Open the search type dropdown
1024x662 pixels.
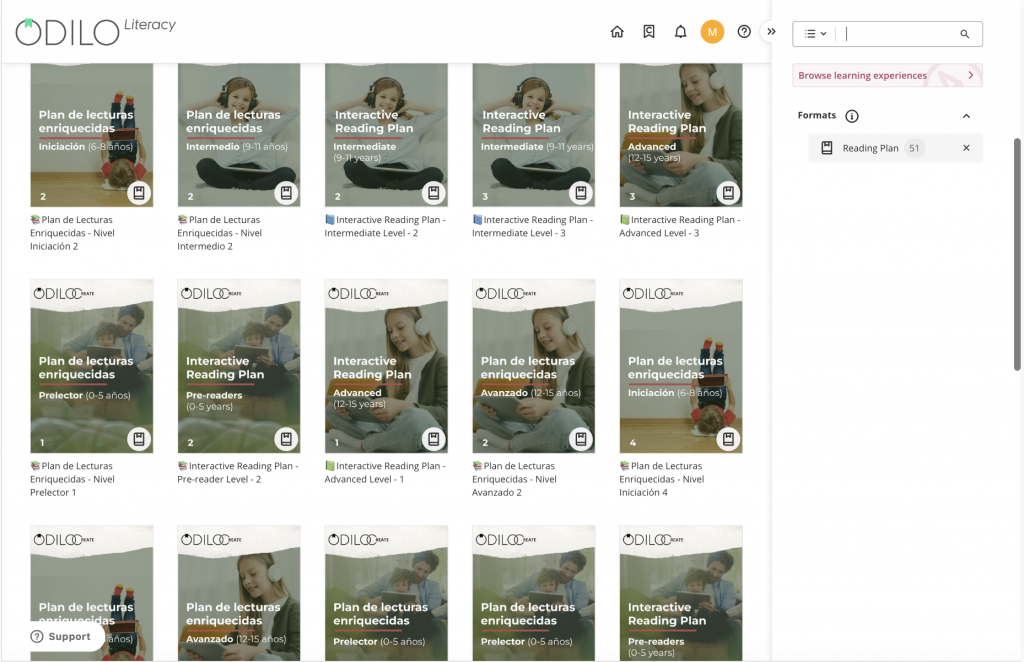(816, 34)
